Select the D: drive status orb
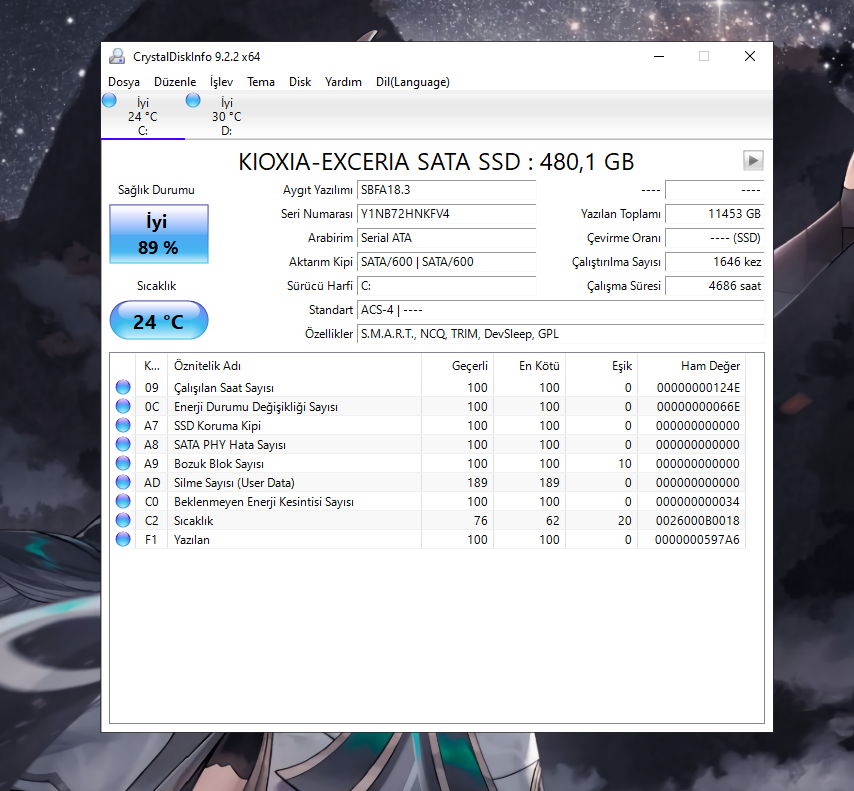Screen dimensions: 854x791 click(193, 100)
